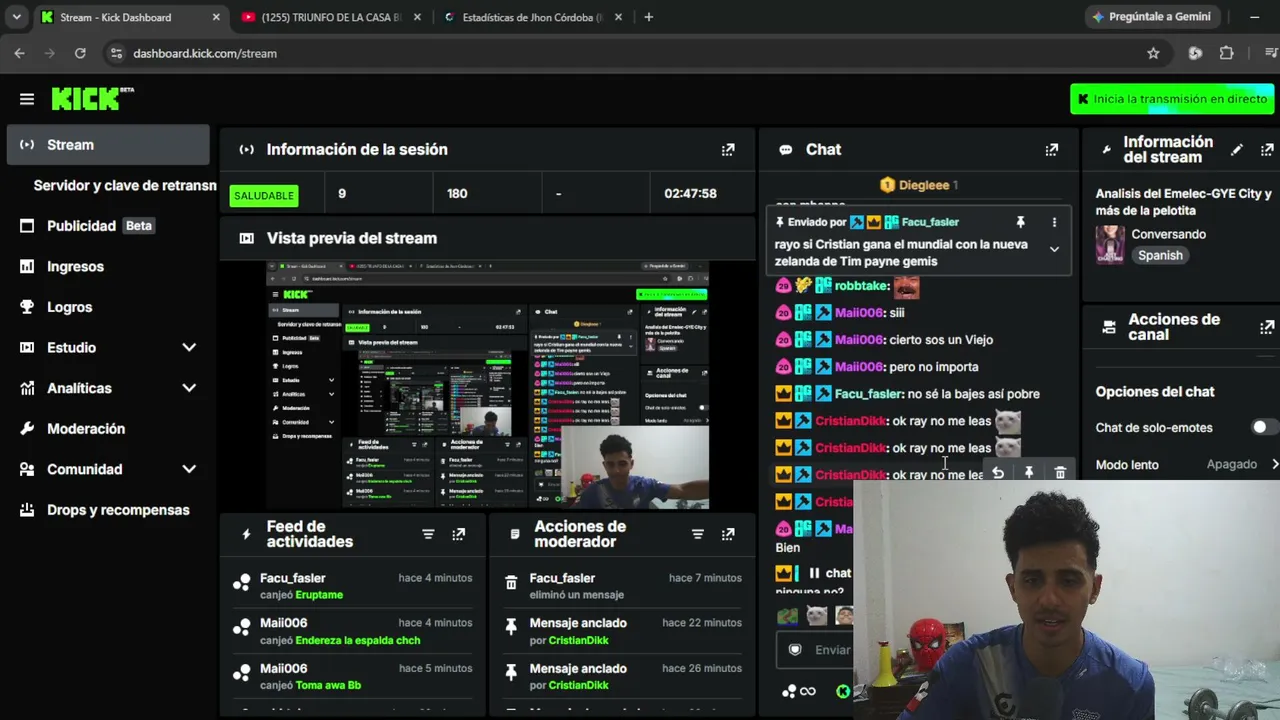The width and height of the screenshot is (1280, 720).
Task: Delete the hovered CristianDikk chat message
Action: point(1060,473)
